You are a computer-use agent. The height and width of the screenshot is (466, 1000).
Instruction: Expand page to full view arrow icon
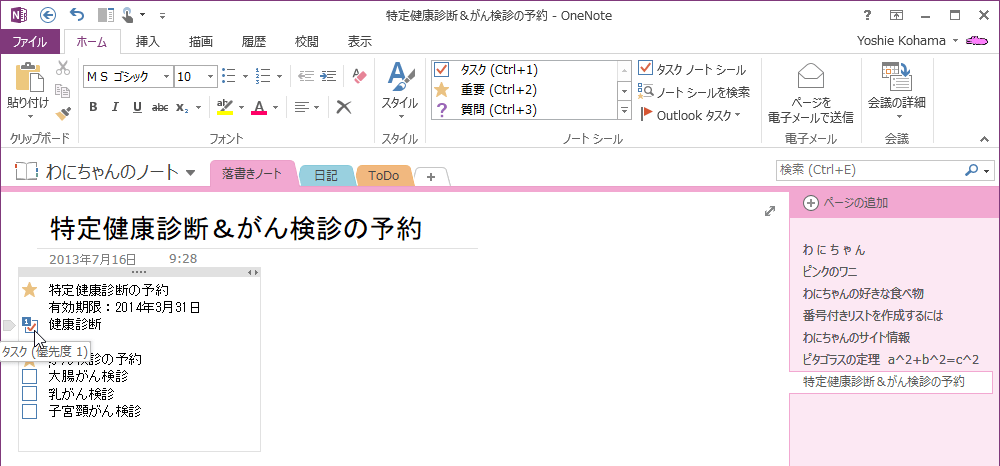[x=770, y=210]
